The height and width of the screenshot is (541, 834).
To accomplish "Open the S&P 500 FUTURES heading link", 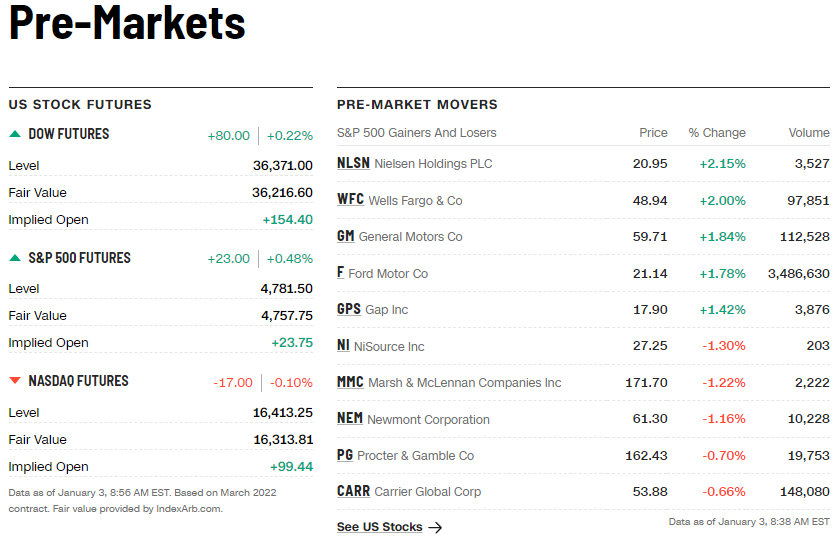I will (x=79, y=258).
